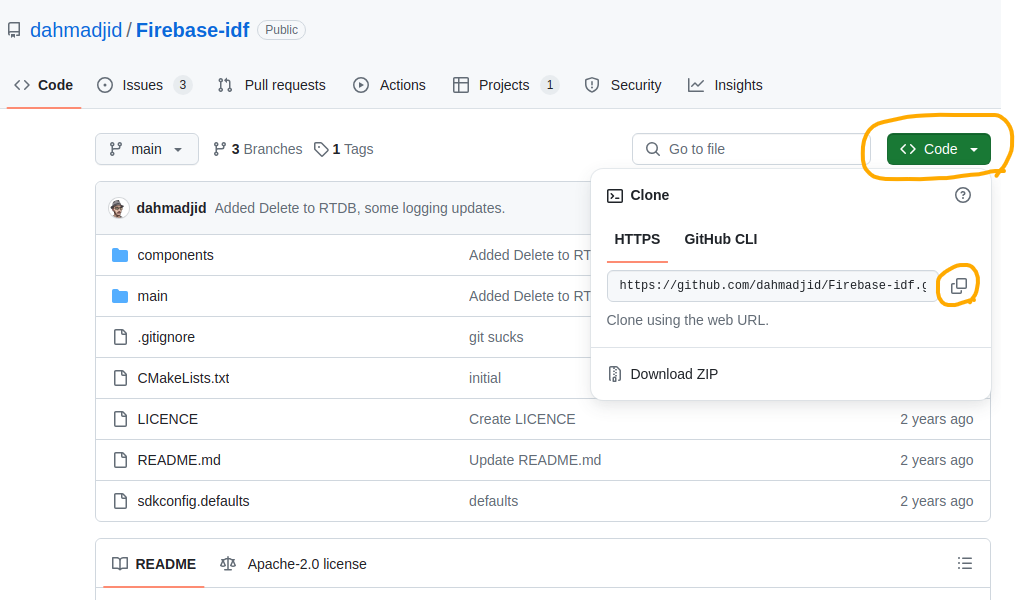Click the Firebase-idf repository name link

click(x=192, y=30)
